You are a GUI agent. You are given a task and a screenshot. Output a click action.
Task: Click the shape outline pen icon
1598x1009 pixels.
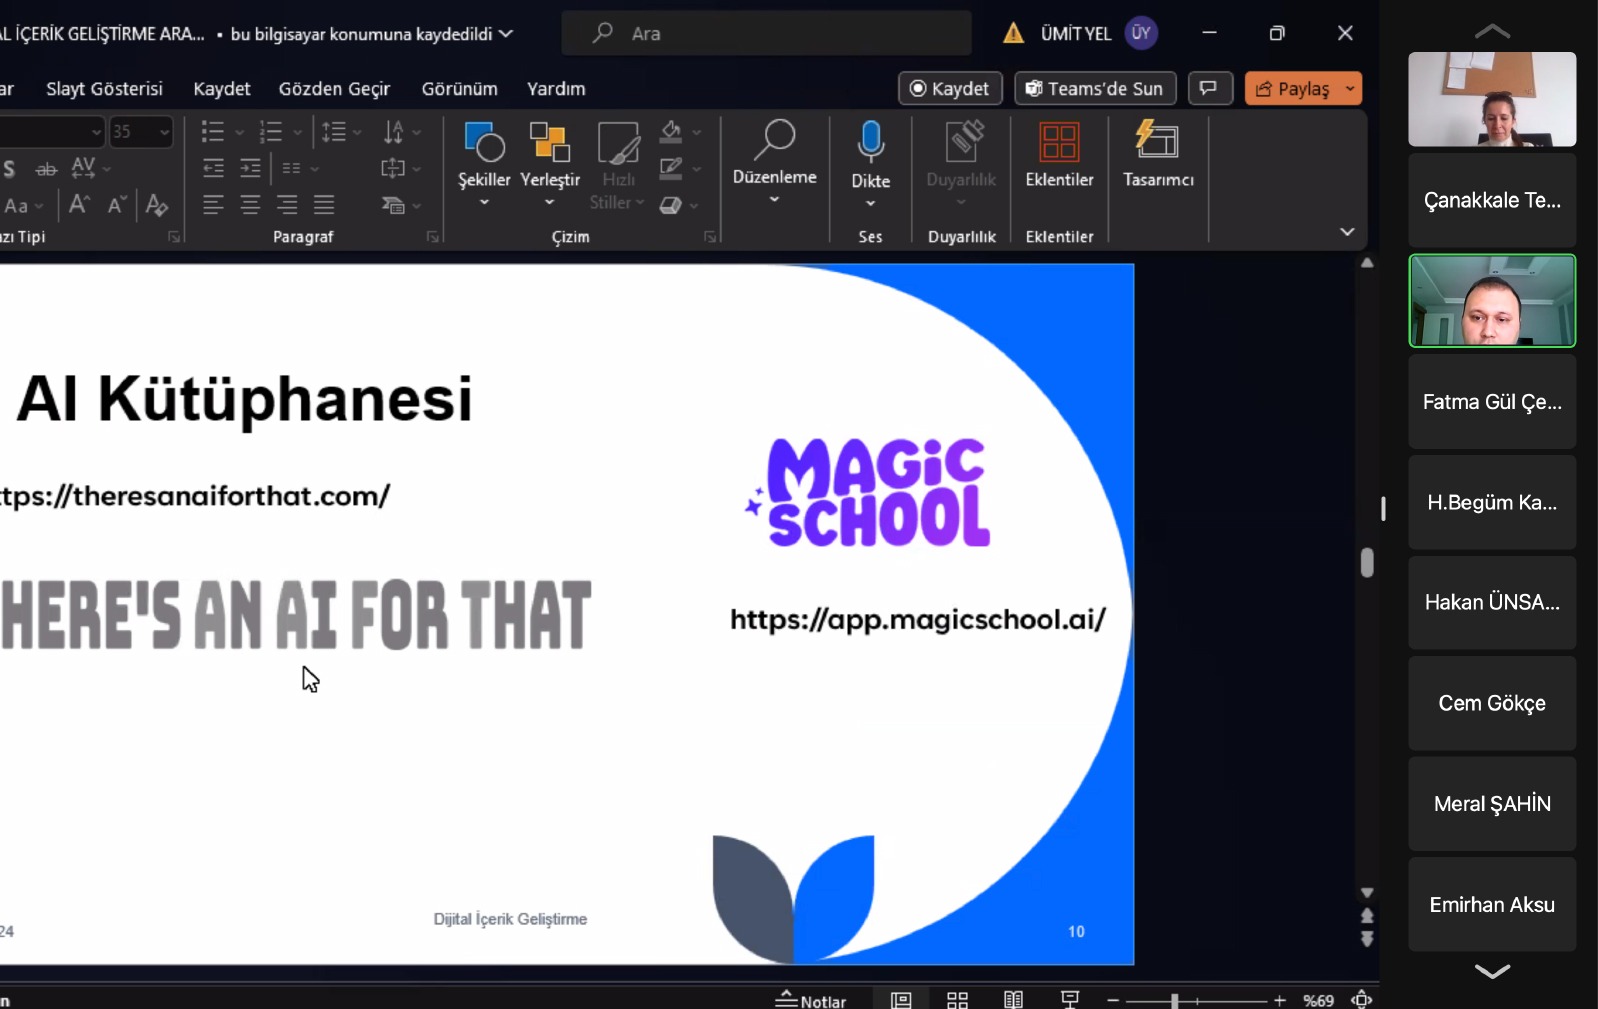pyautogui.click(x=671, y=168)
